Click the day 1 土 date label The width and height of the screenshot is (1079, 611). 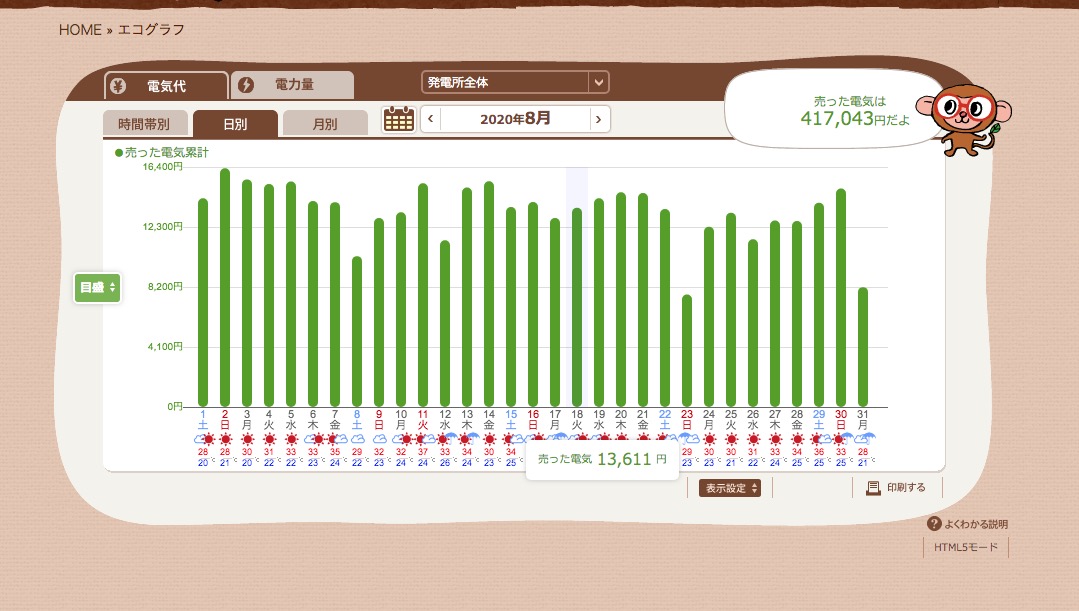pos(203,420)
